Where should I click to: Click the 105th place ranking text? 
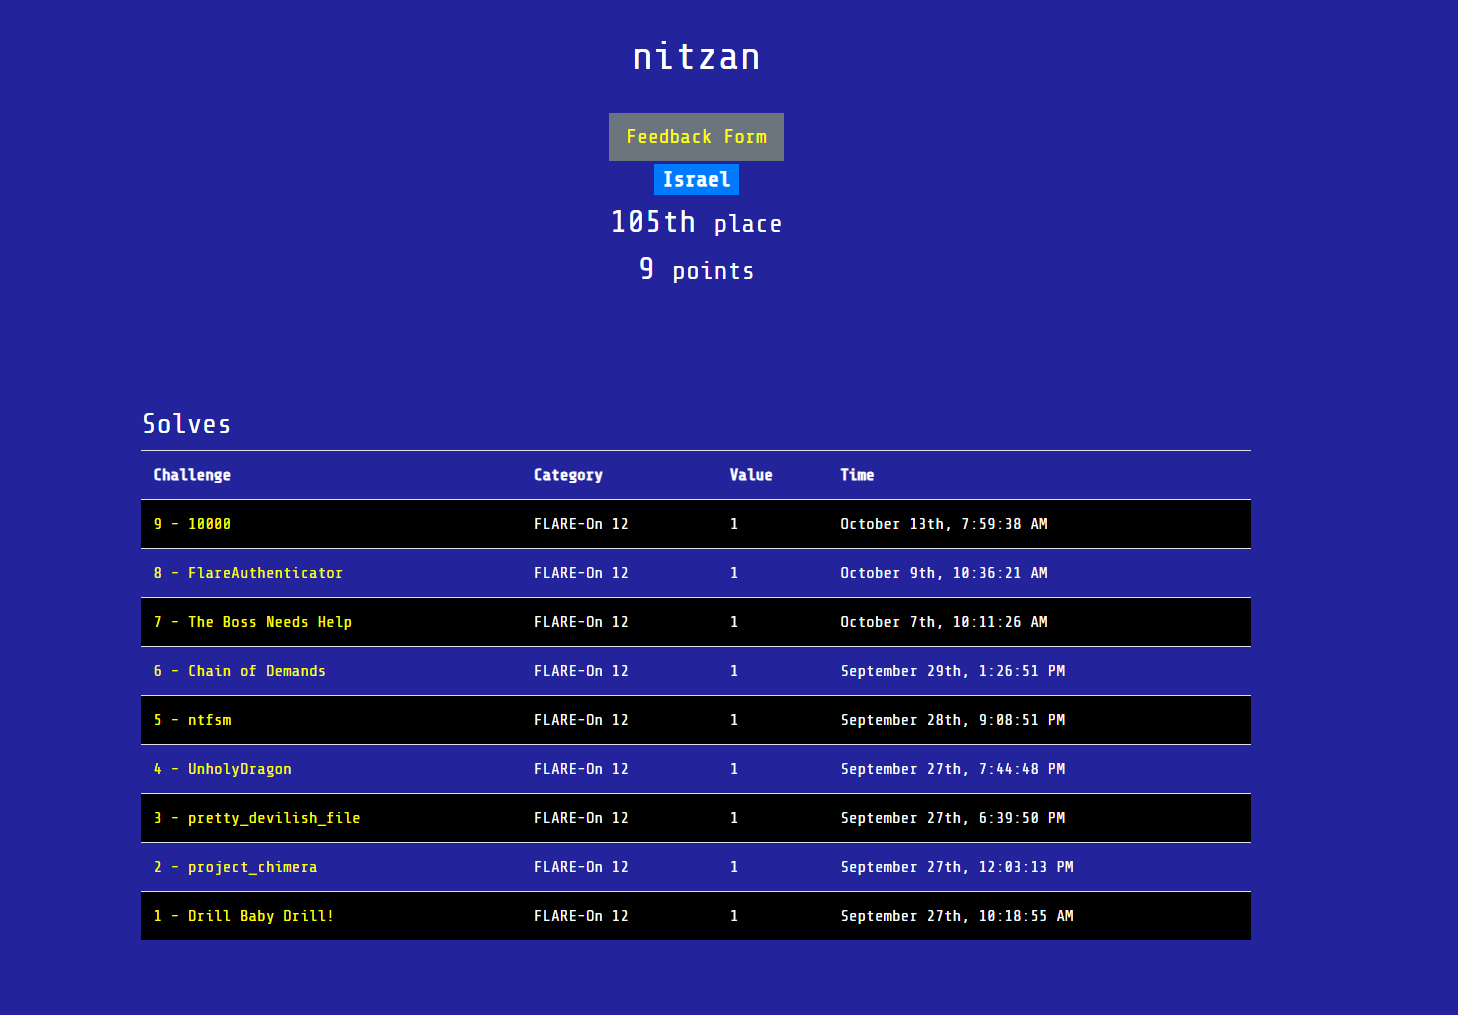pos(696,223)
